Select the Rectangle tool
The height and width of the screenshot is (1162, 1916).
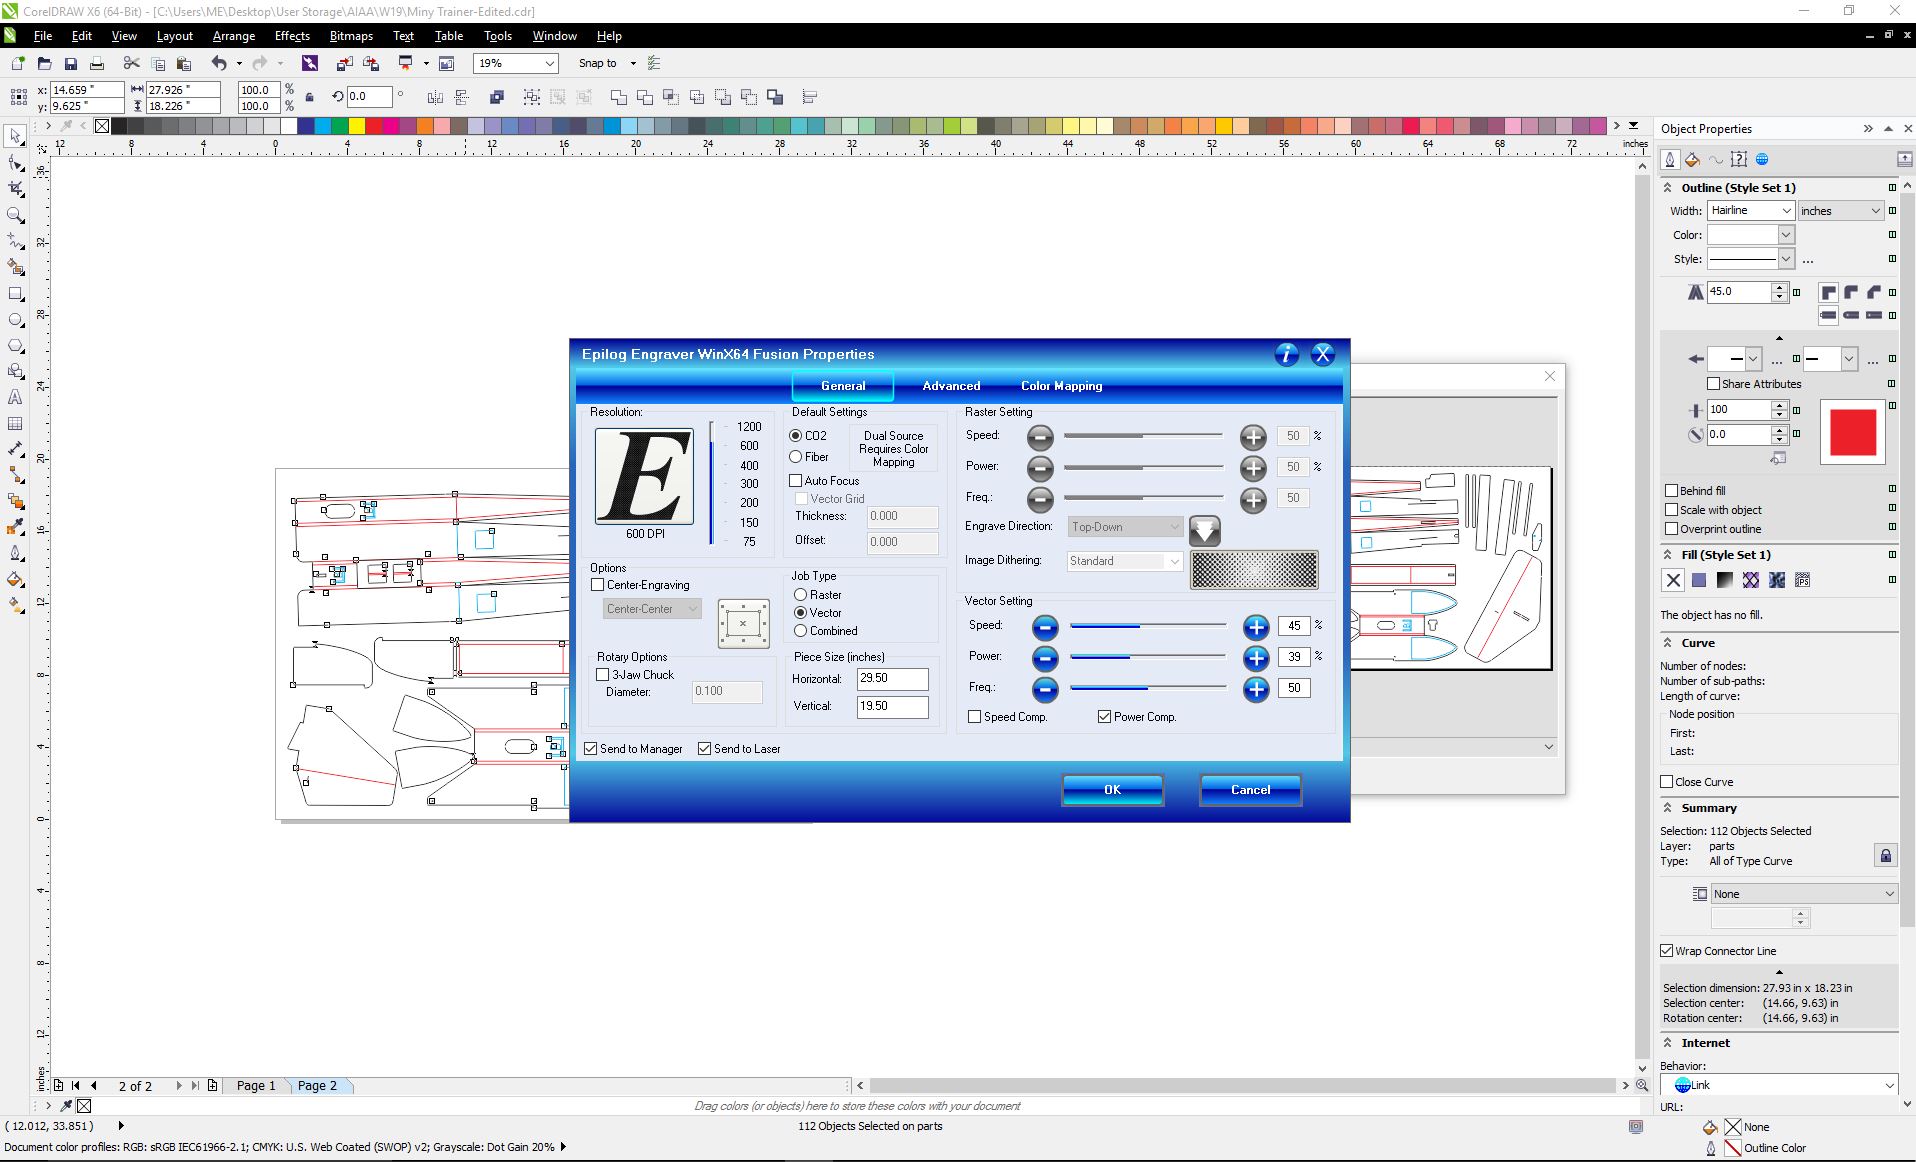[x=15, y=294]
